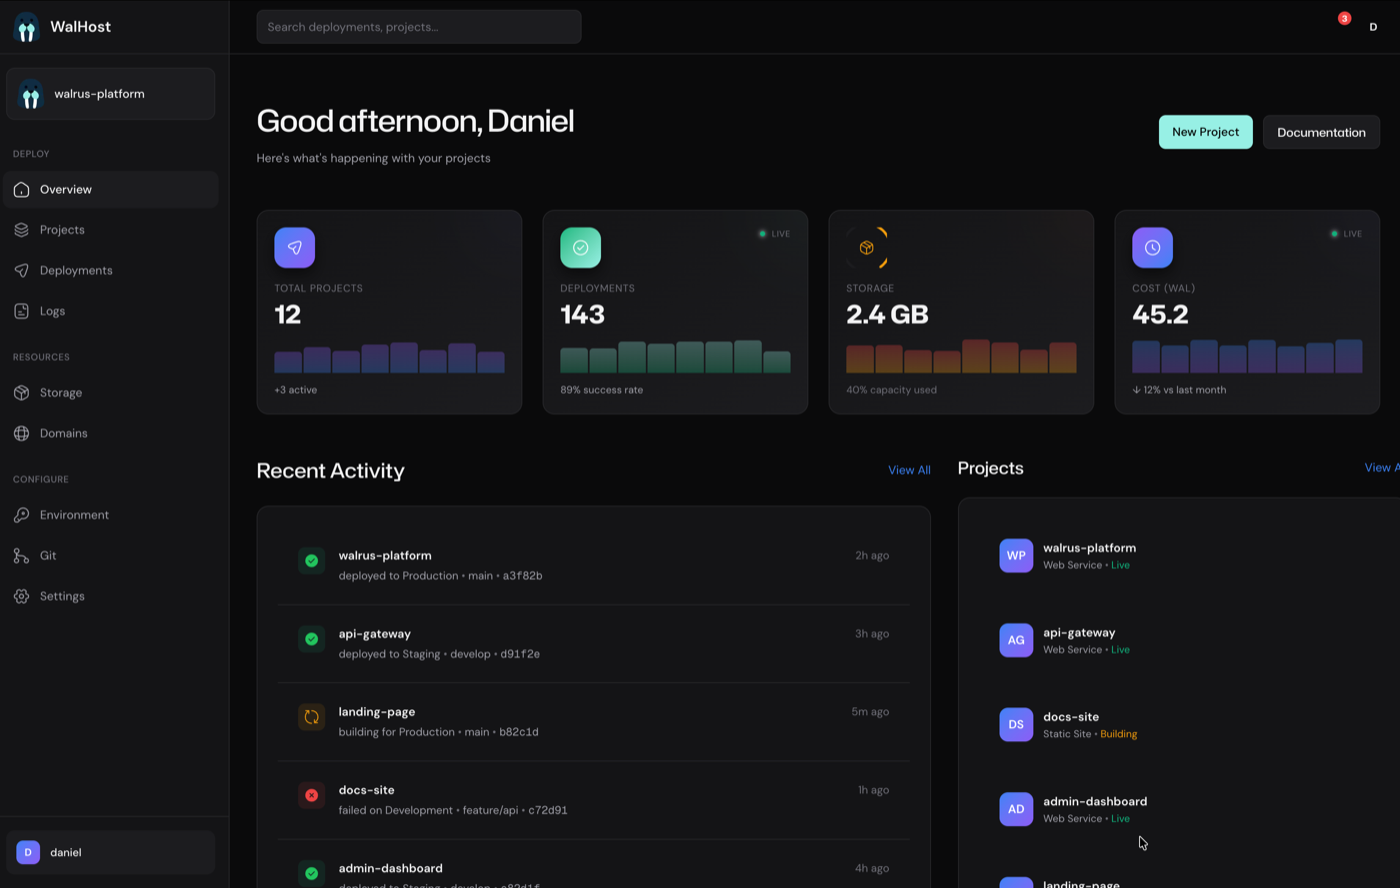Click the DS project badge
This screenshot has height=888, width=1400.
click(1016, 724)
